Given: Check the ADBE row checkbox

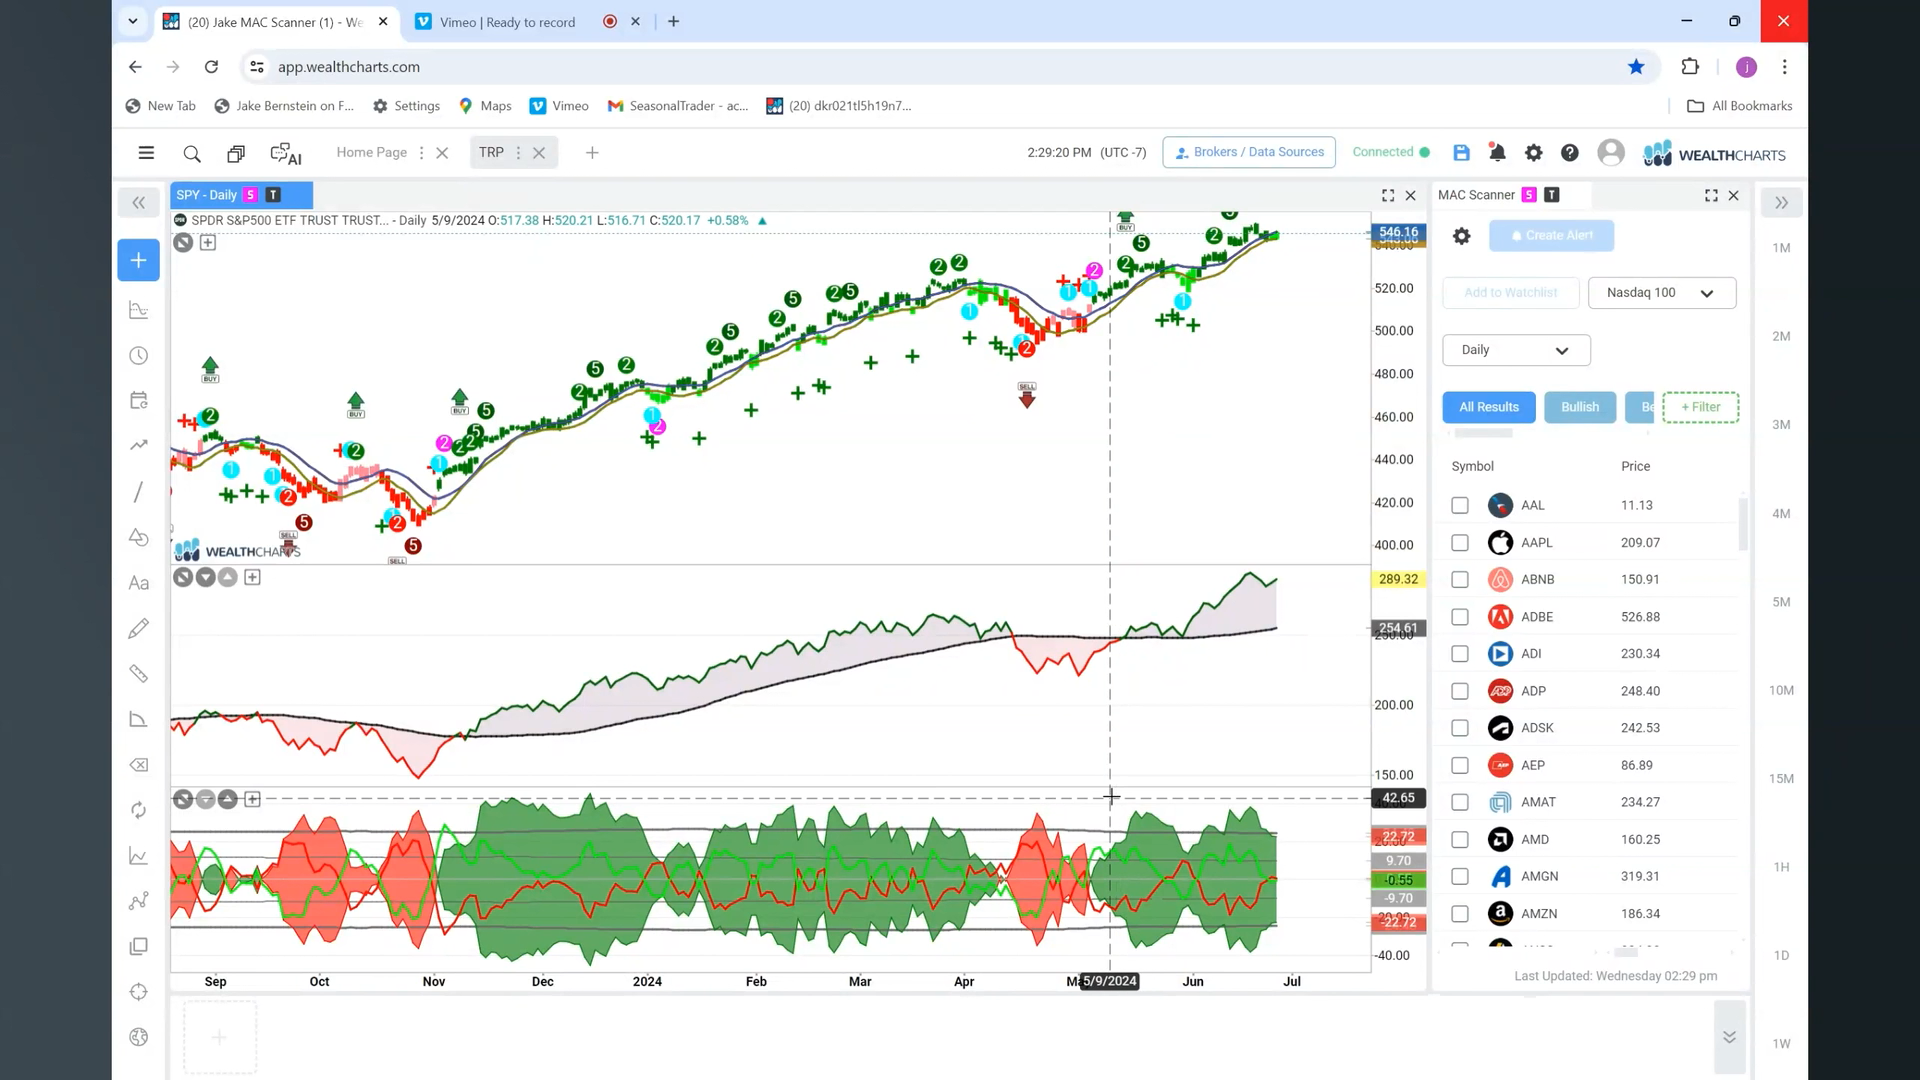Looking at the screenshot, I should point(1460,617).
